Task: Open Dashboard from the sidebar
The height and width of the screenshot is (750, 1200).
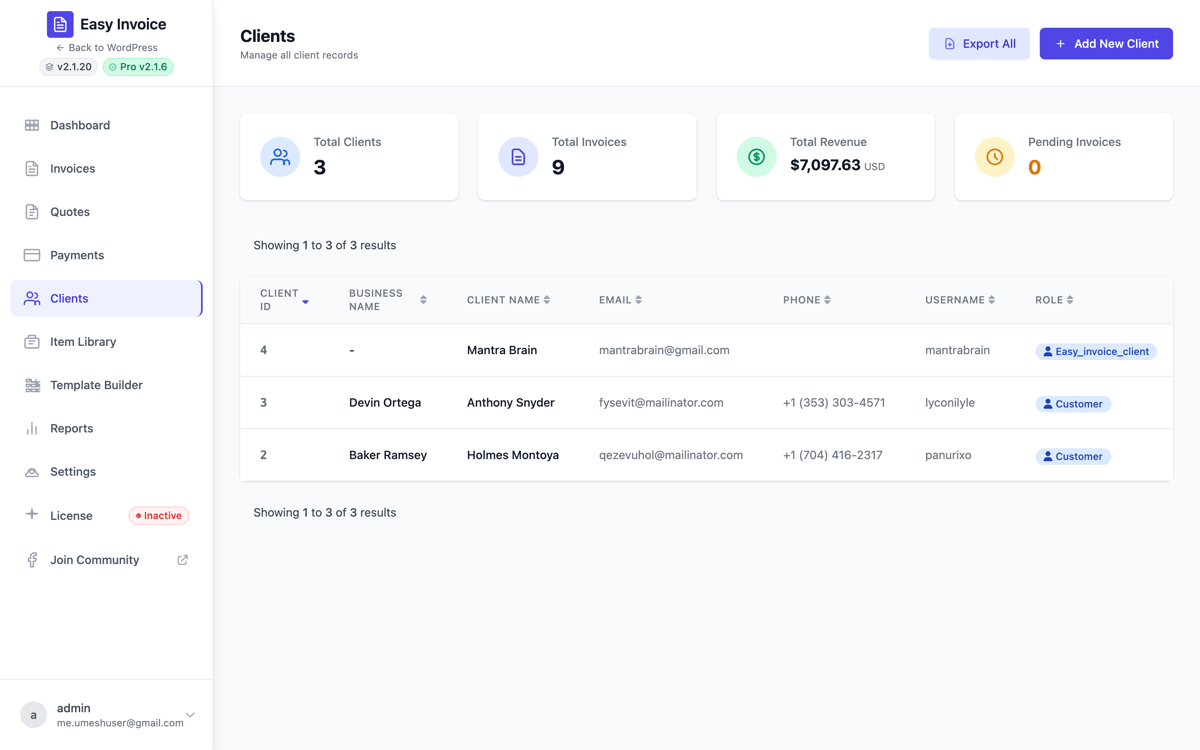Action: (106, 125)
